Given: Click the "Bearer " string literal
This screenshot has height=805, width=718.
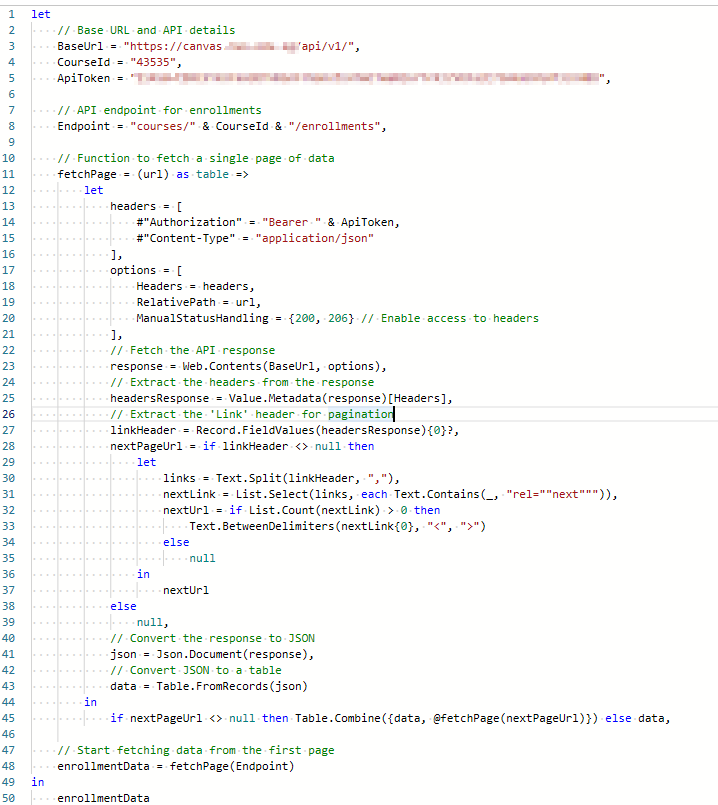Looking at the screenshot, I should pyautogui.click(x=292, y=222).
